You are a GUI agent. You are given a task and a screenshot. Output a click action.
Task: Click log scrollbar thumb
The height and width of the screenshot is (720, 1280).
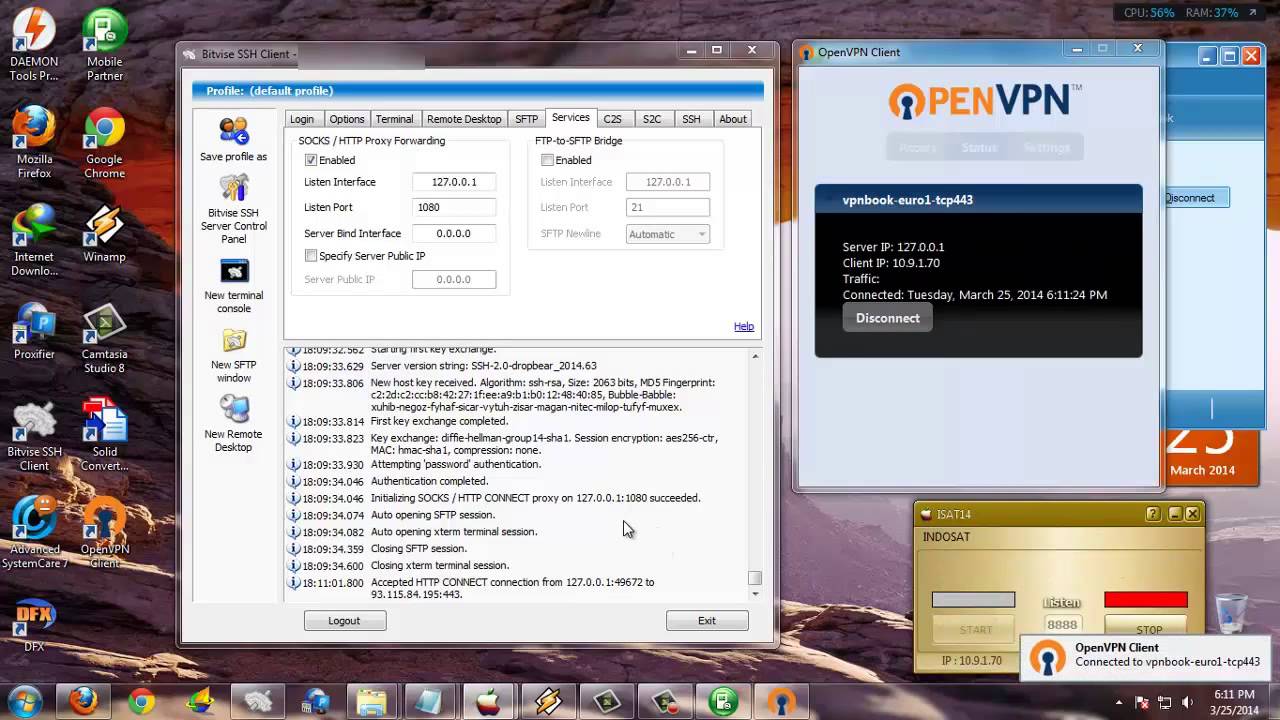[755, 578]
